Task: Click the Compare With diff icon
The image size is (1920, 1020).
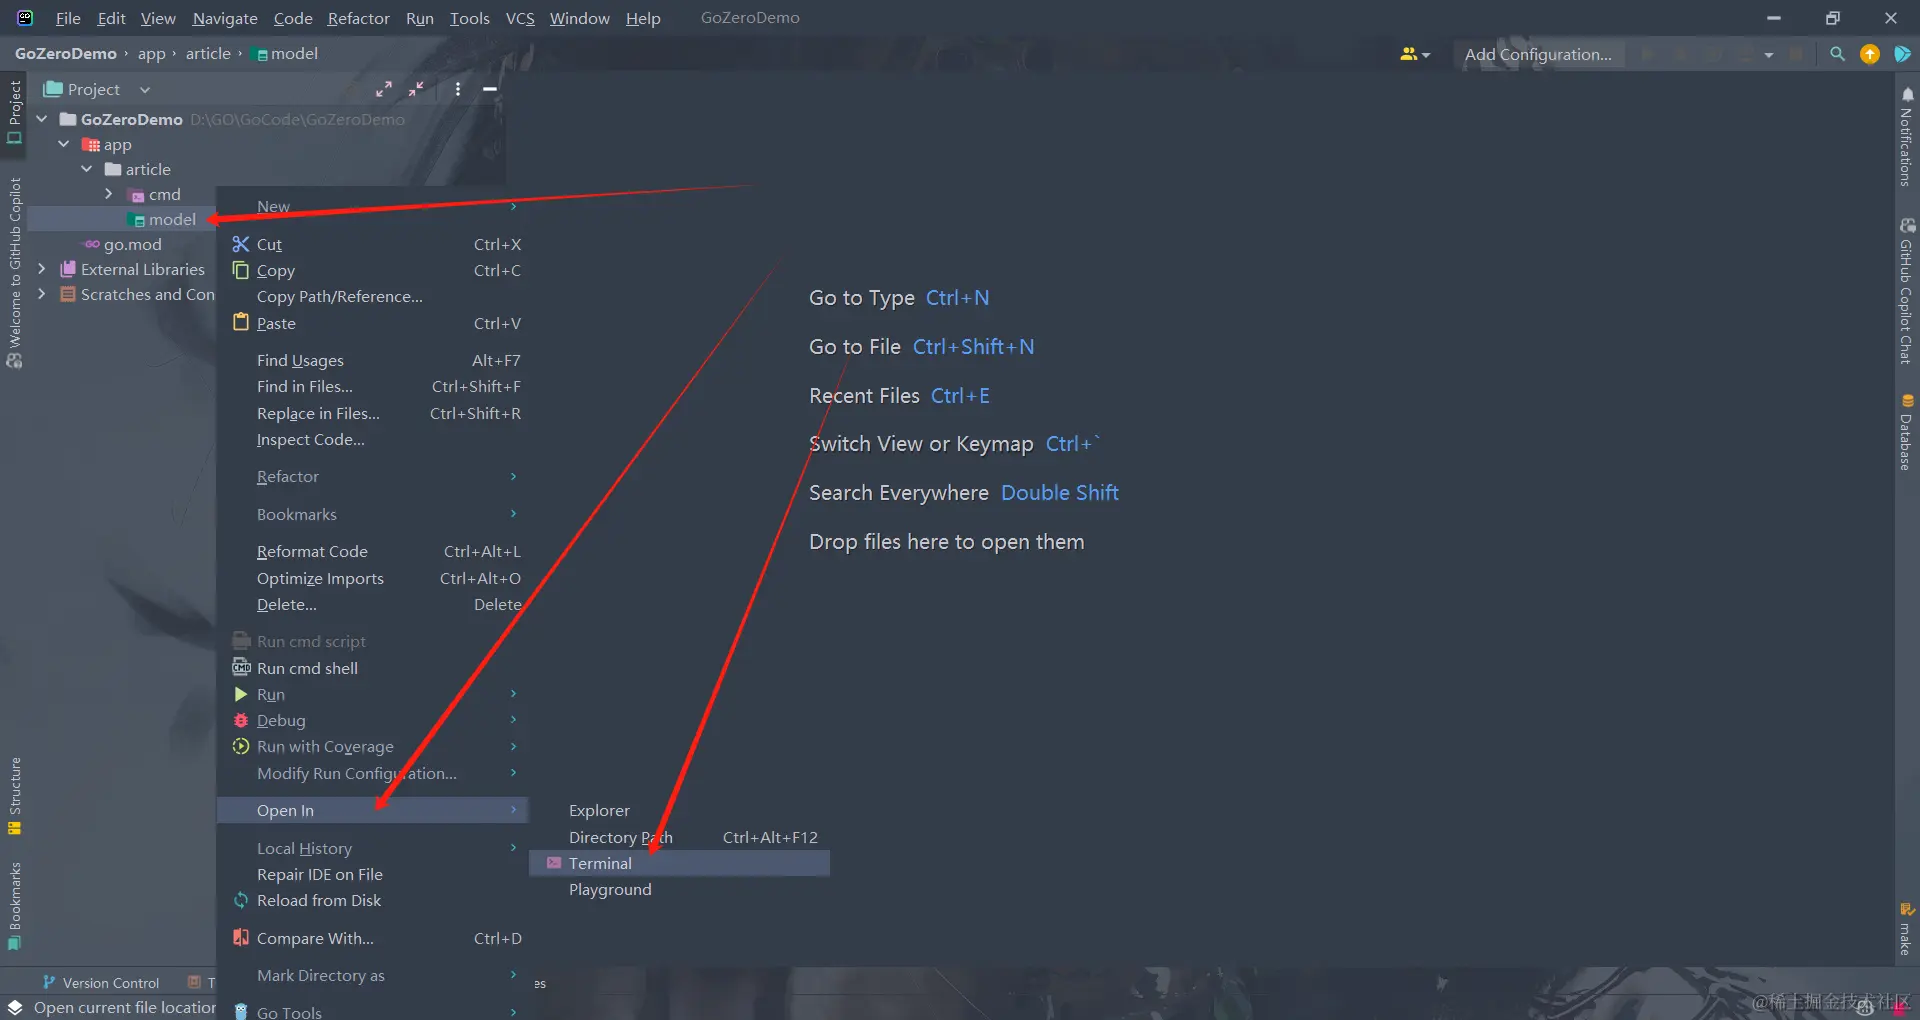Action: pos(240,938)
